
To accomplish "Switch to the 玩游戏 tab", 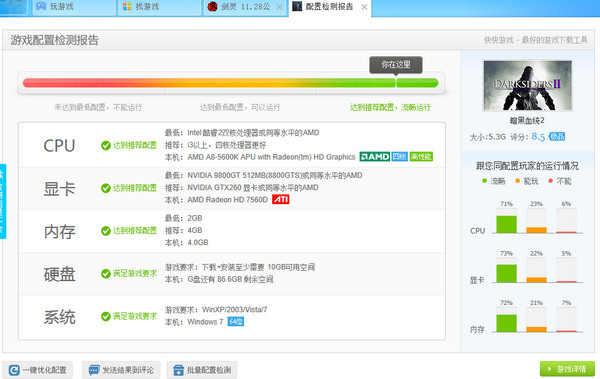I will (74, 7).
